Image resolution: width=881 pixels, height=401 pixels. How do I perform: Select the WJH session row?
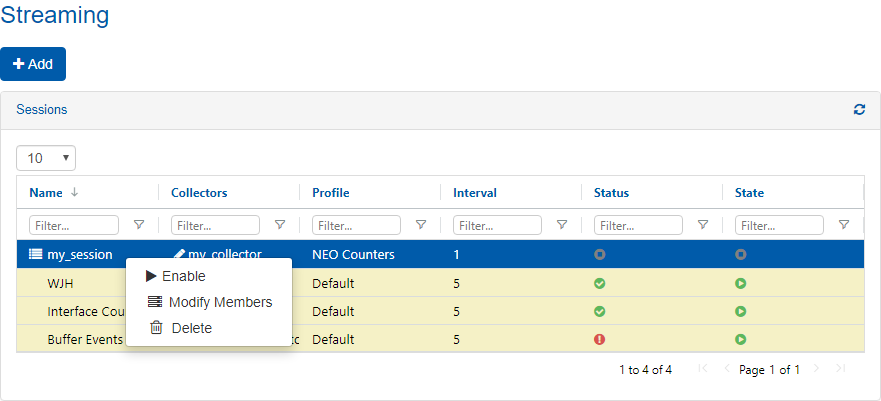(x=60, y=283)
